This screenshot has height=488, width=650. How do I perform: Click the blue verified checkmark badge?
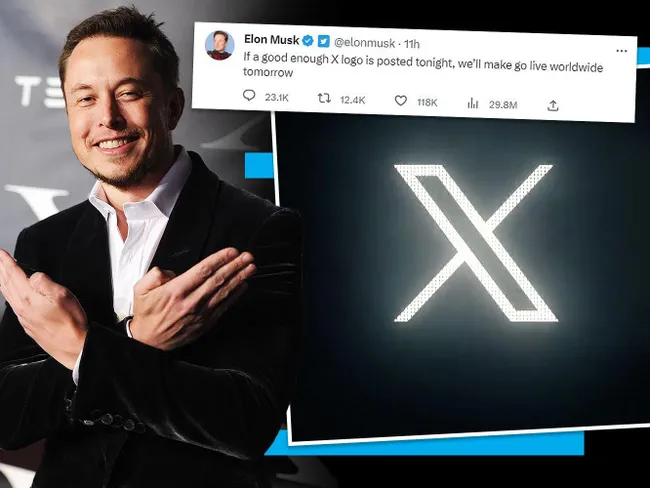[308, 41]
